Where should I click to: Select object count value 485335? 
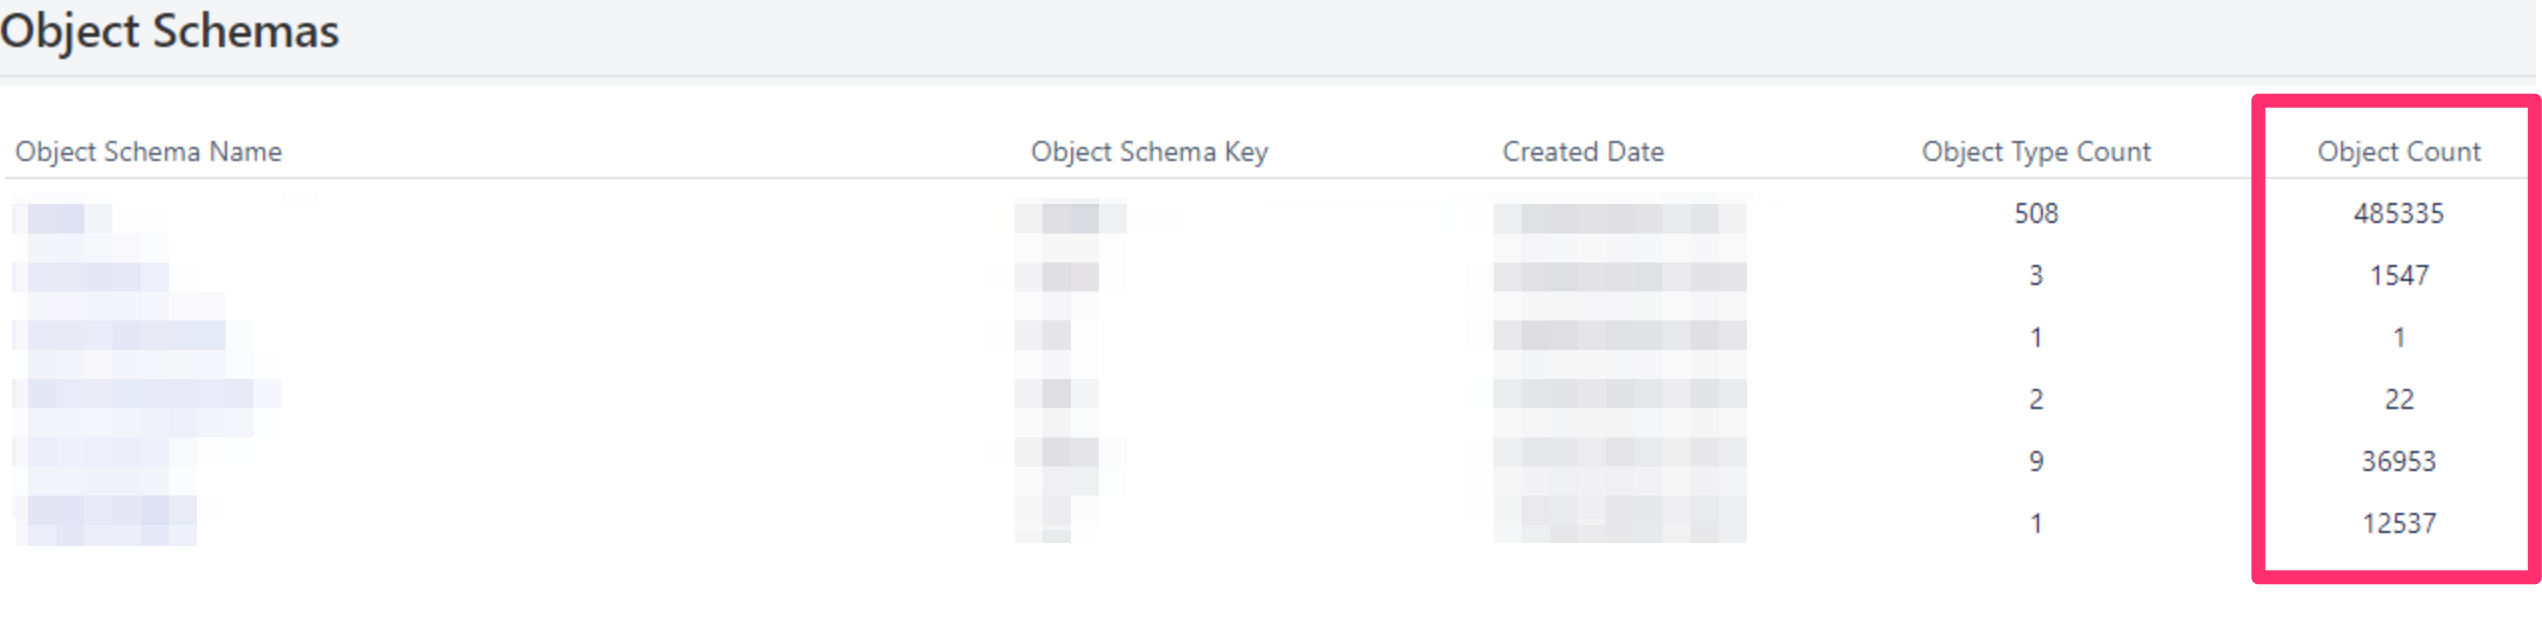(2398, 214)
